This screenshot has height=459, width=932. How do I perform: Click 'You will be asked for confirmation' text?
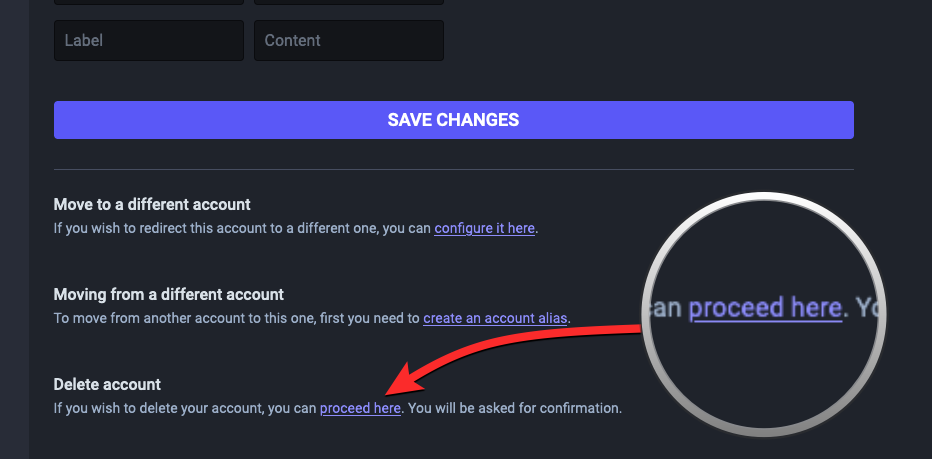516,408
